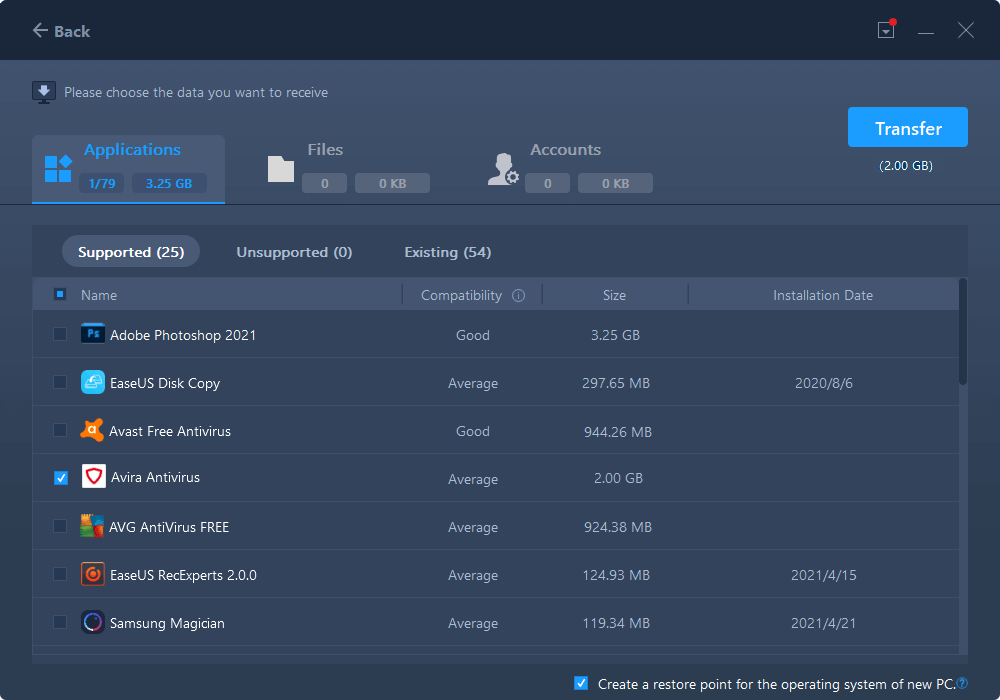Switch to the Files tab

[348, 169]
